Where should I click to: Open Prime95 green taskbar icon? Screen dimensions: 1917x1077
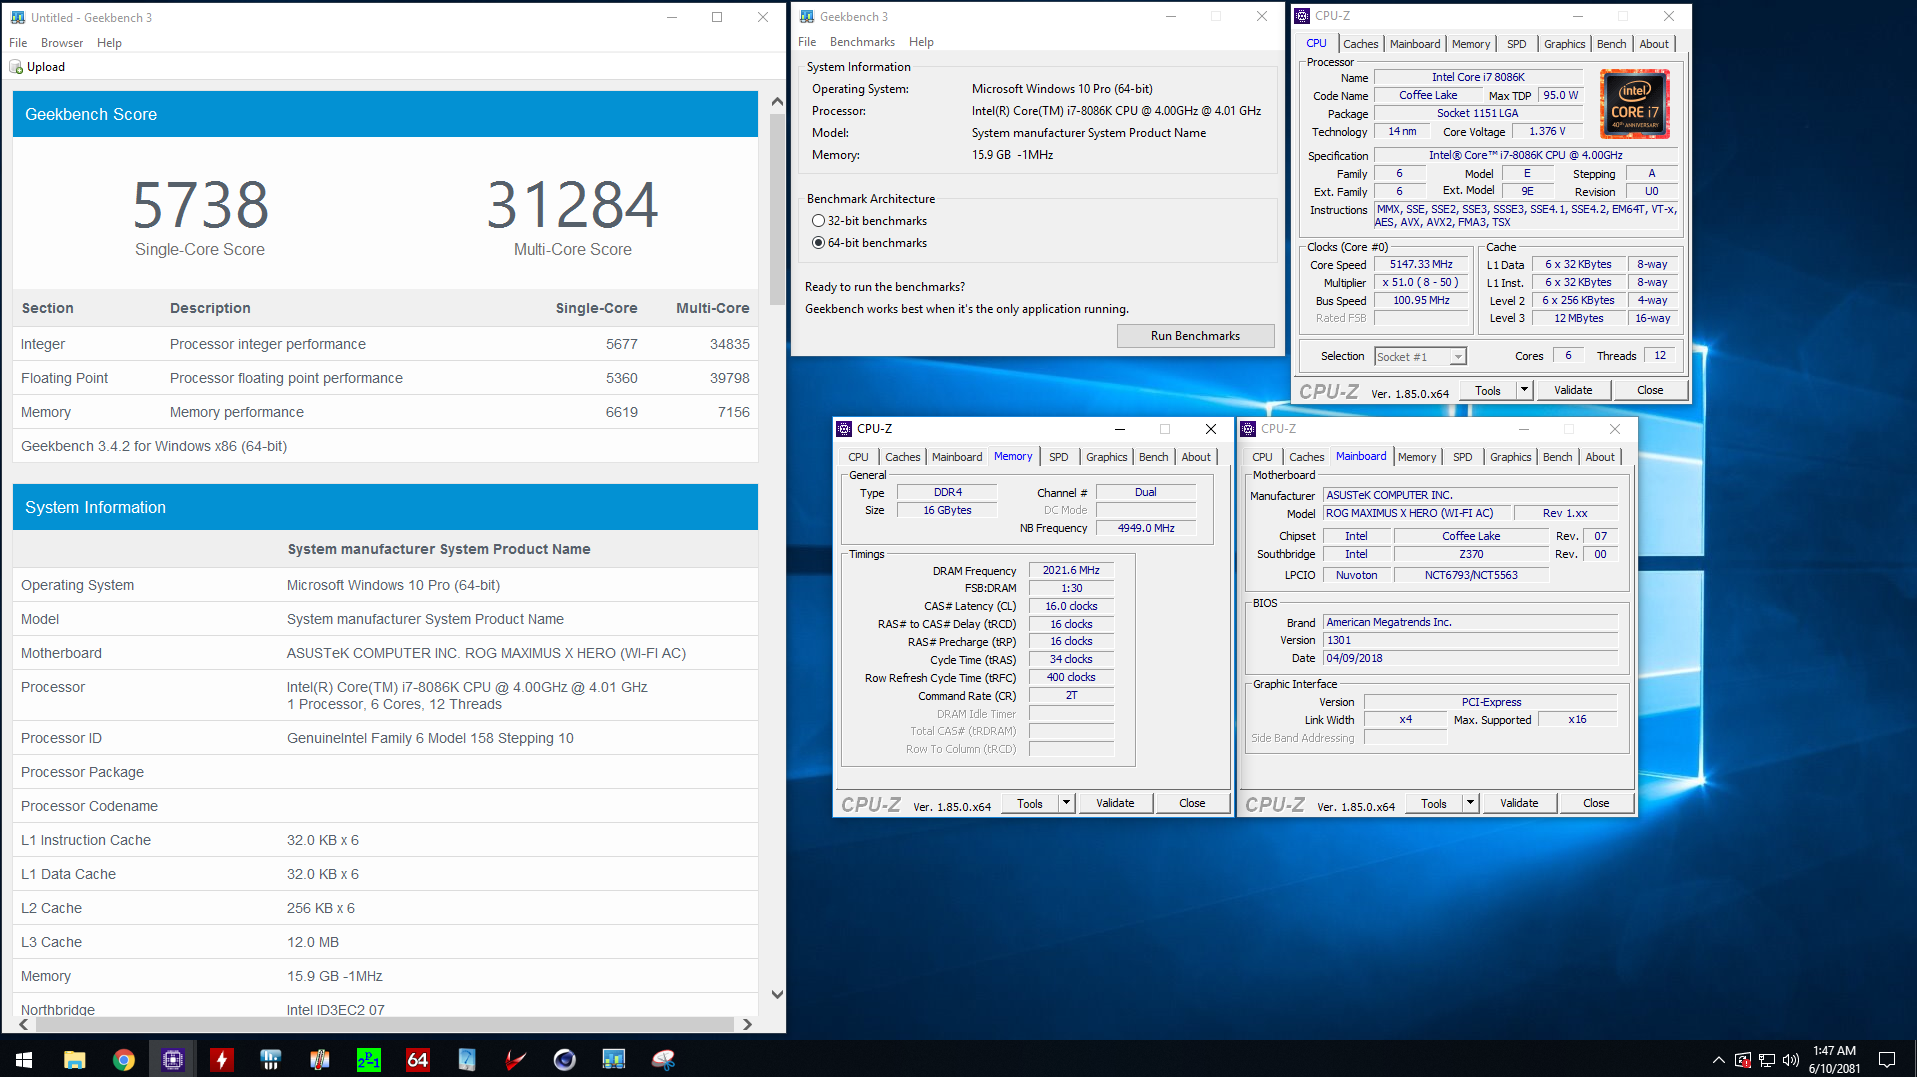coord(368,1059)
